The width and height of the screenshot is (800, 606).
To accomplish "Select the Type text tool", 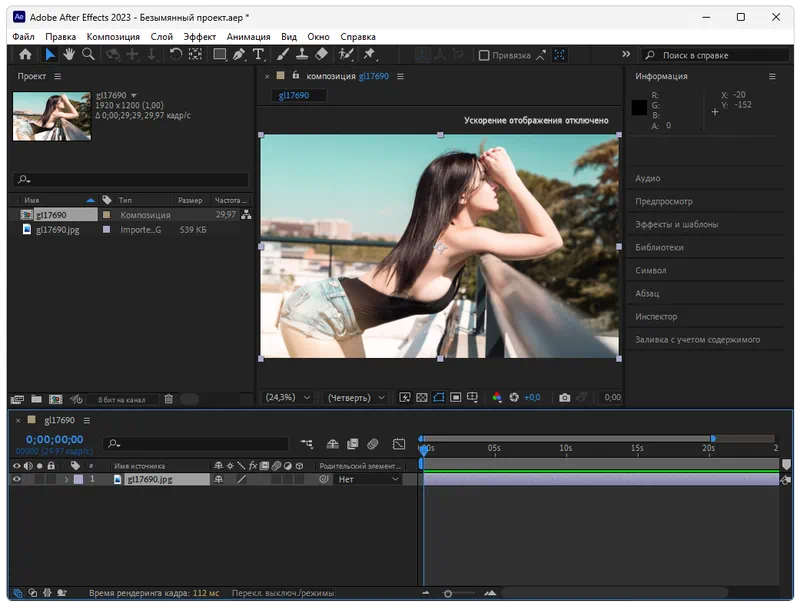I will 258,55.
